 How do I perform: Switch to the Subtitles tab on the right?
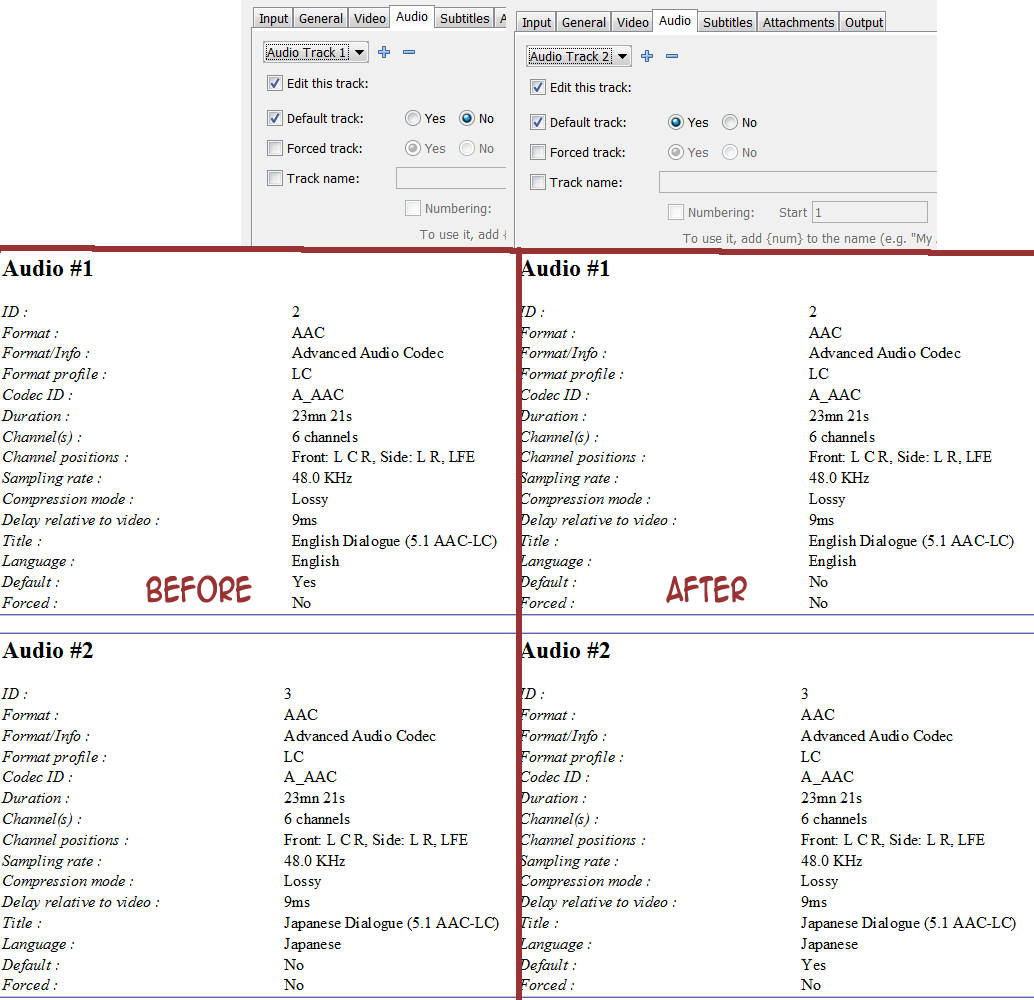click(727, 21)
